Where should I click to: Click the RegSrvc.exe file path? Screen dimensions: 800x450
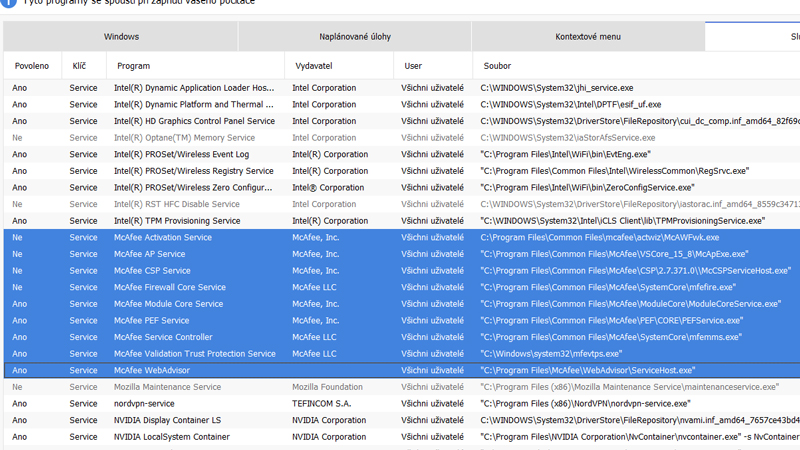pos(614,171)
